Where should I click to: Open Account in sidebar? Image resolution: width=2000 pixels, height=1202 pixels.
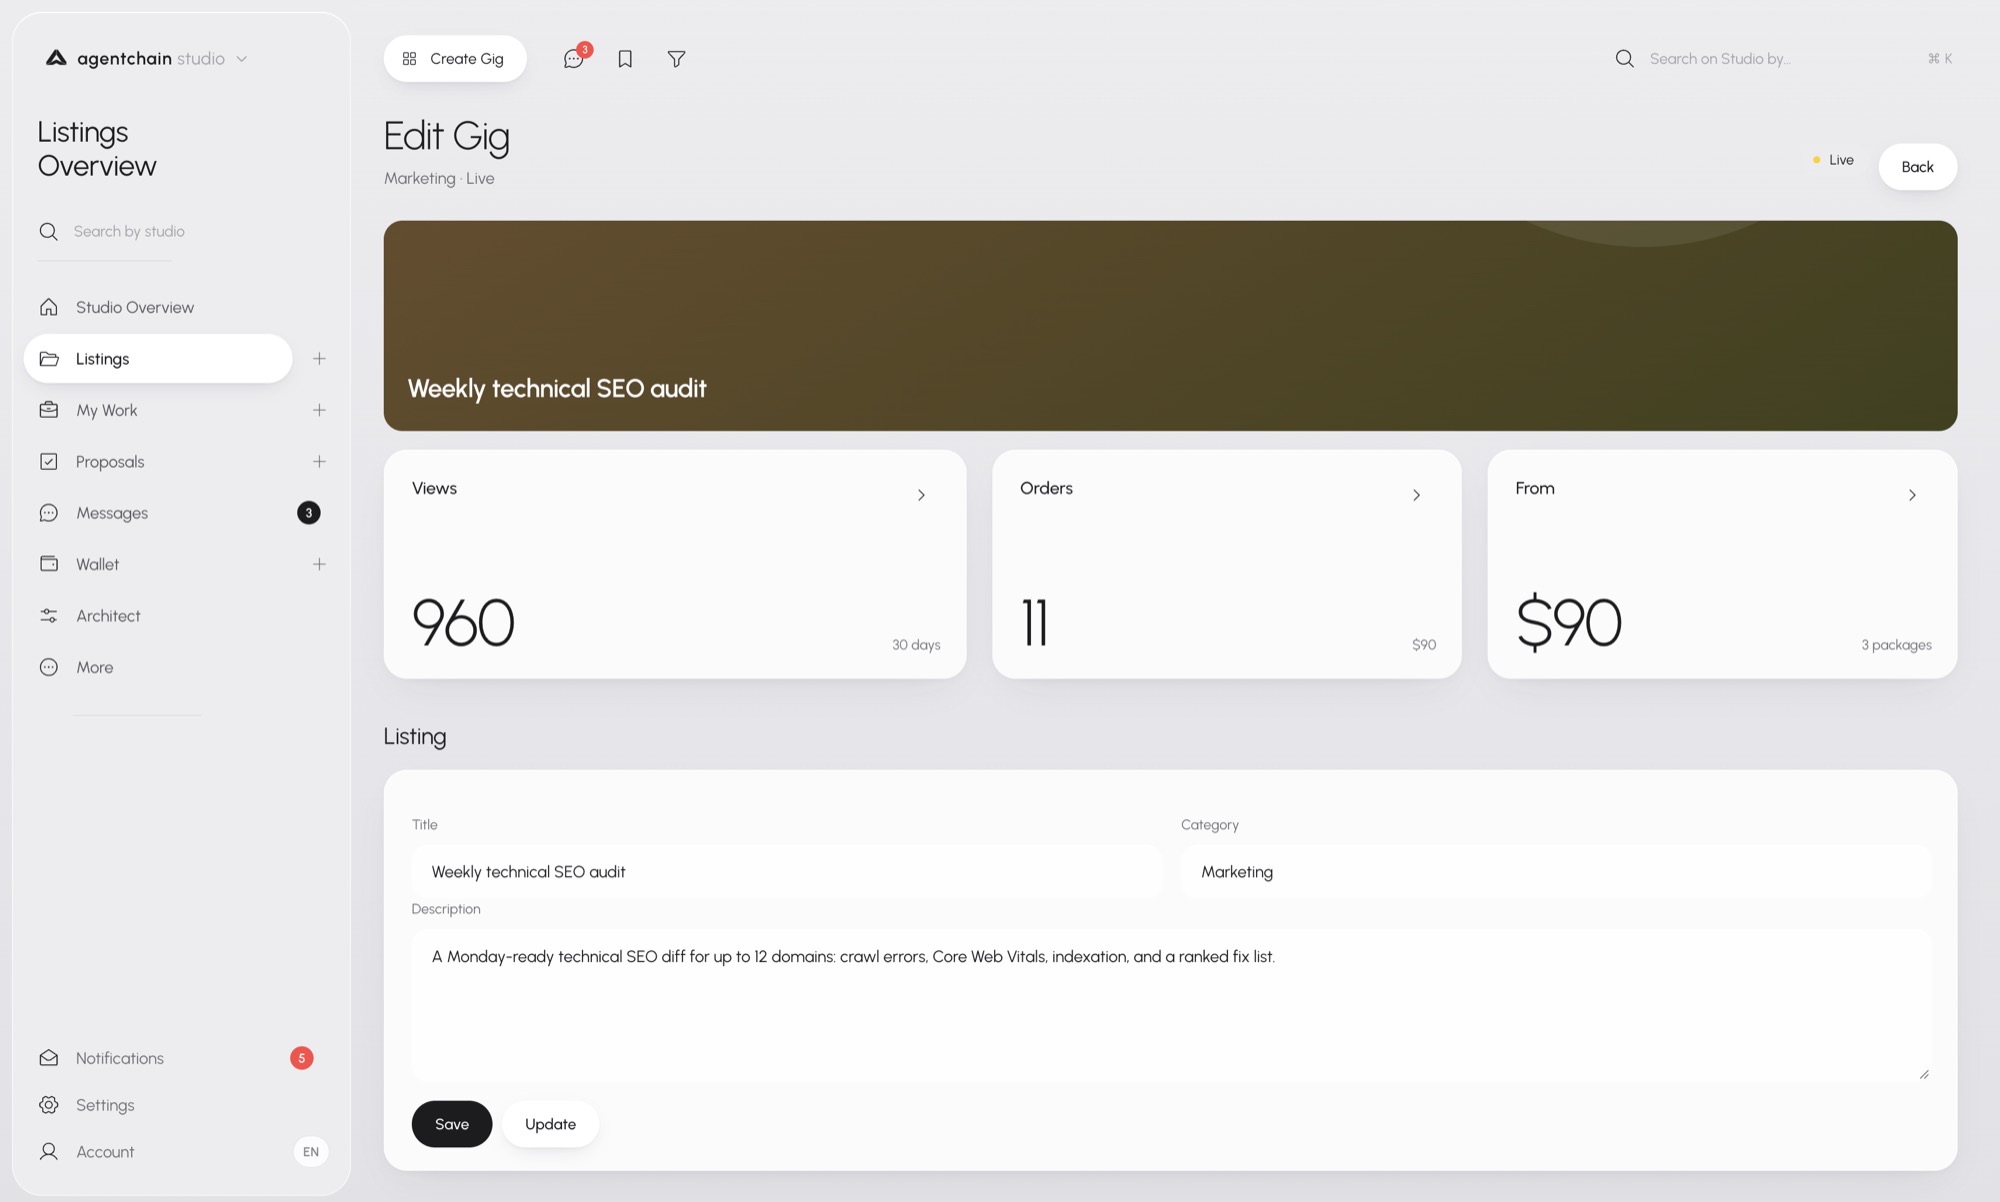click(x=105, y=1152)
